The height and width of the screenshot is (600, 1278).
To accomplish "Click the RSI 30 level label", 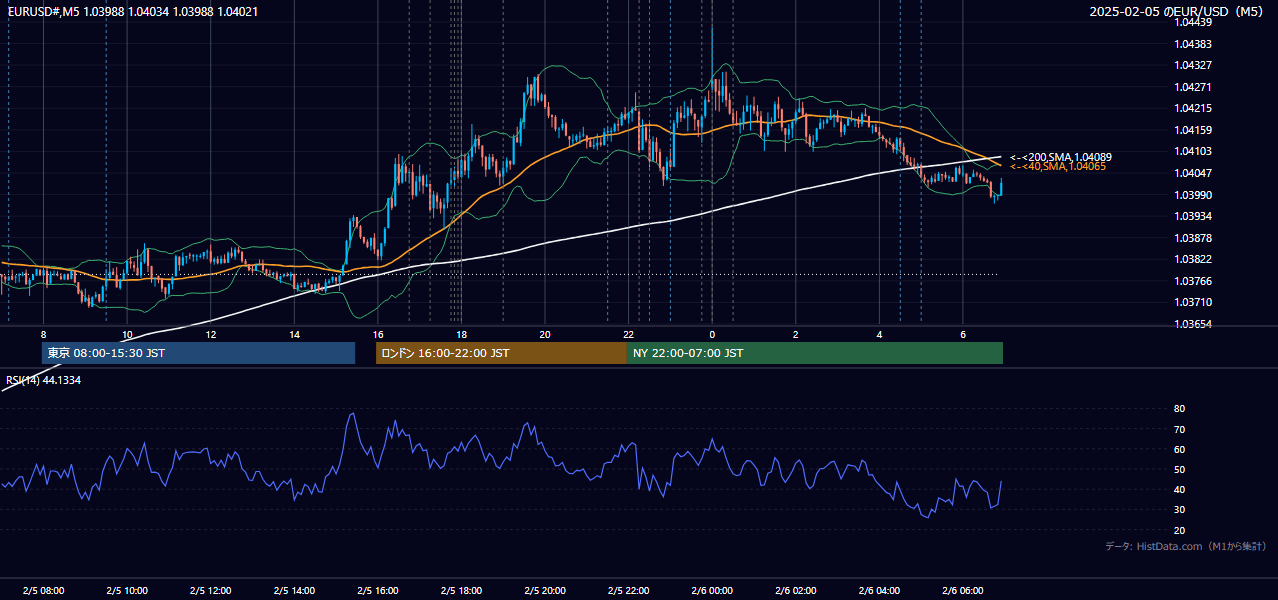I will [1179, 510].
